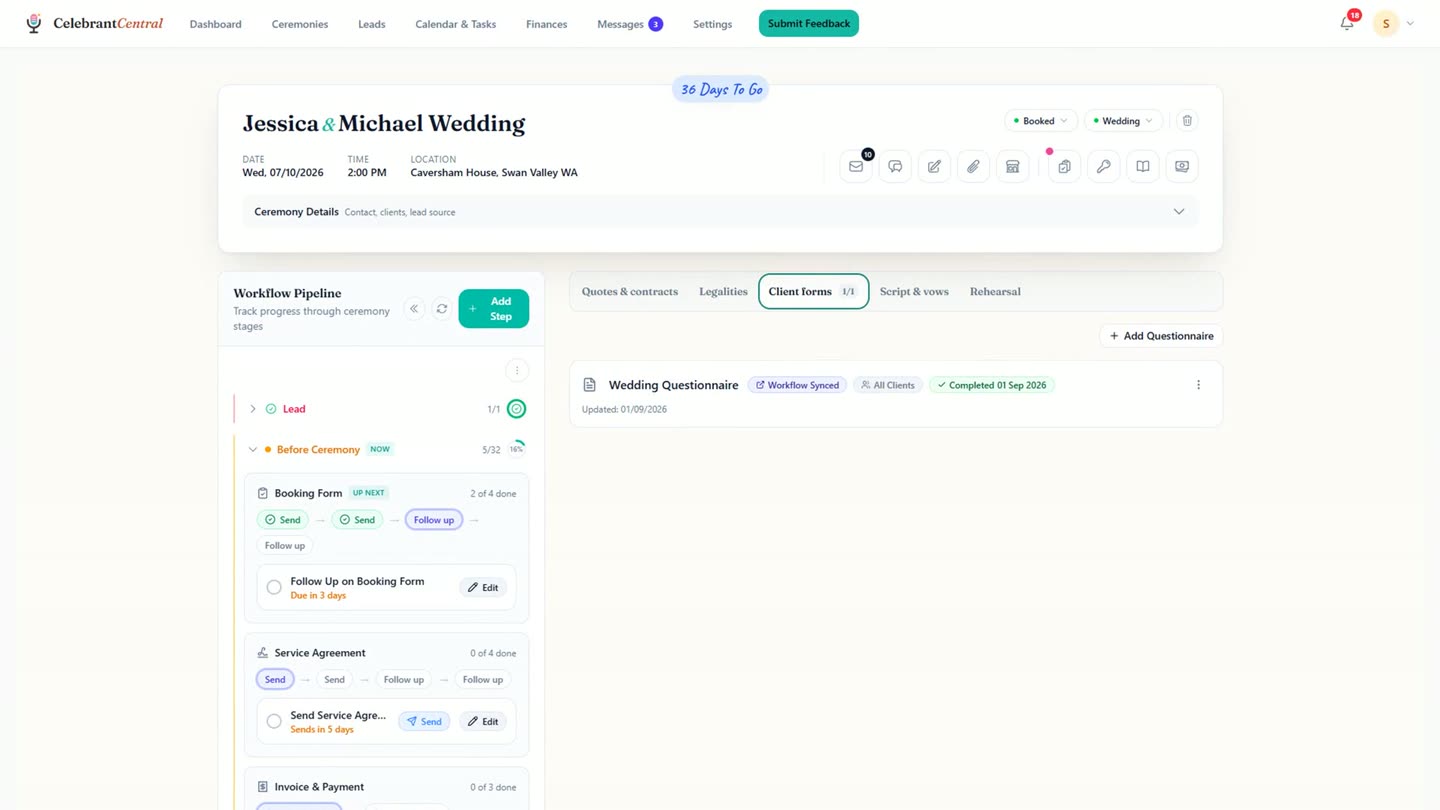Click the CelebrantCentral microphone logo
1440x810 pixels.
[34, 23]
